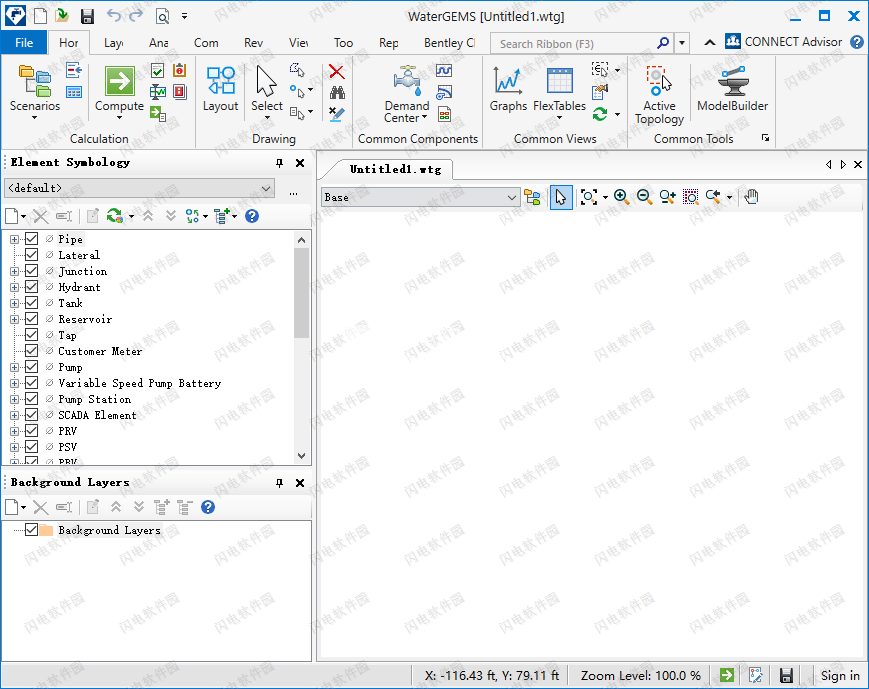Uncheck the Pipe element checkbox
The width and height of the screenshot is (869, 689).
[32, 239]
